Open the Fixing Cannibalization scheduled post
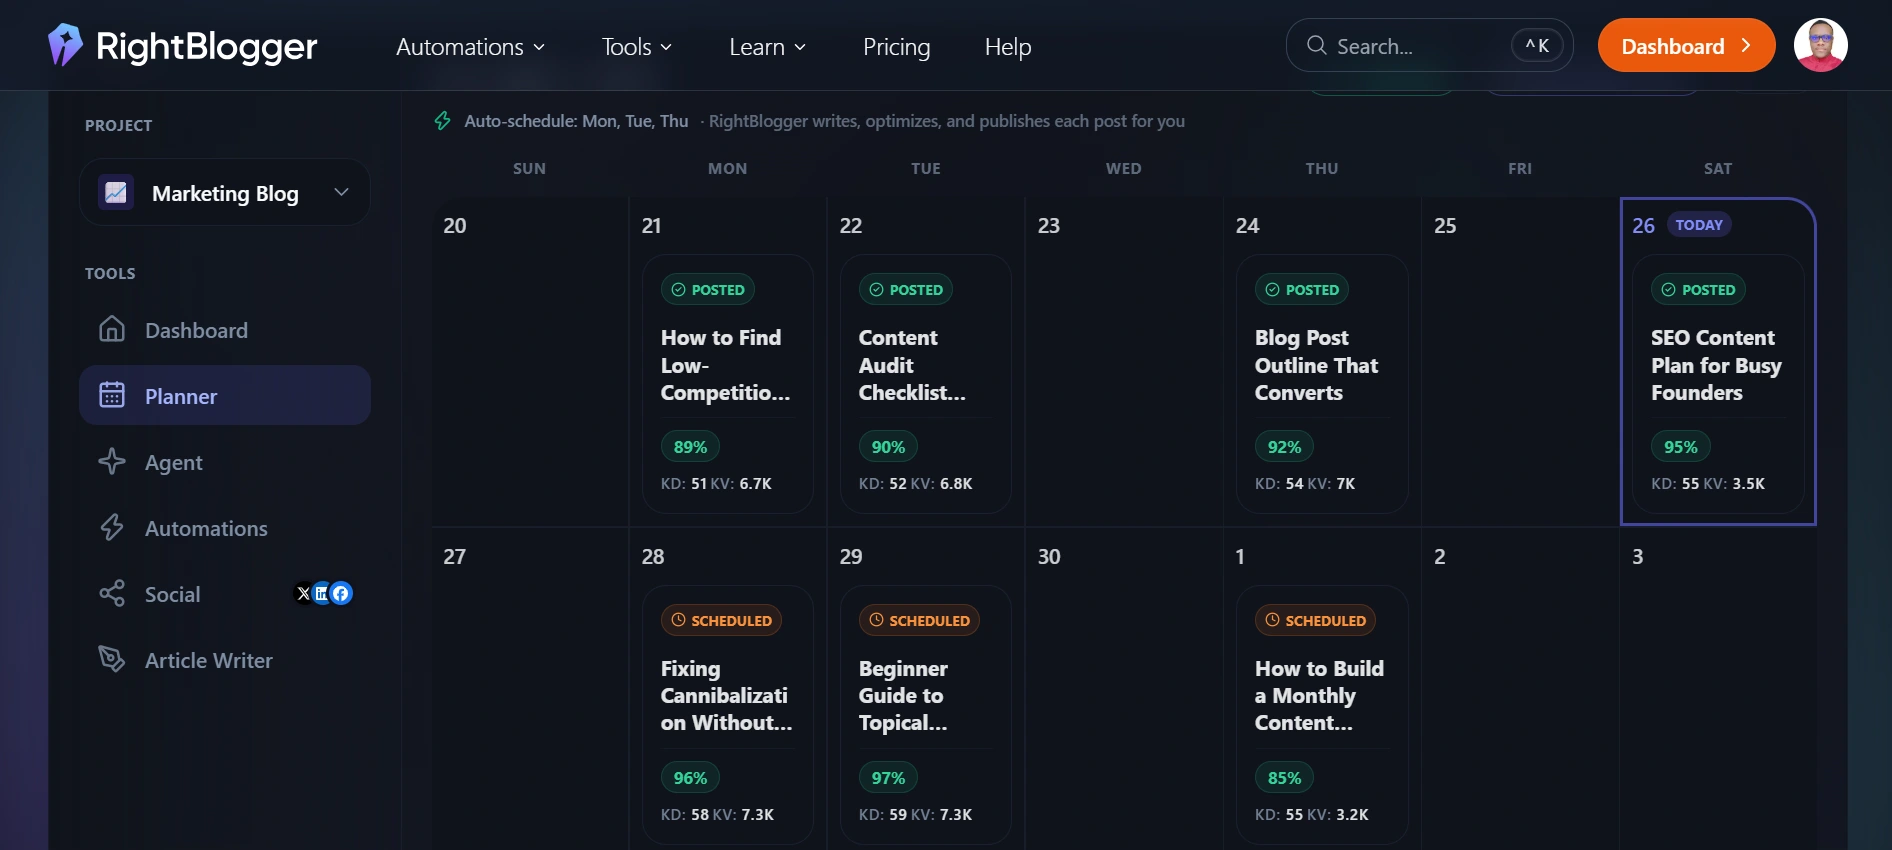 click(727, 715)
